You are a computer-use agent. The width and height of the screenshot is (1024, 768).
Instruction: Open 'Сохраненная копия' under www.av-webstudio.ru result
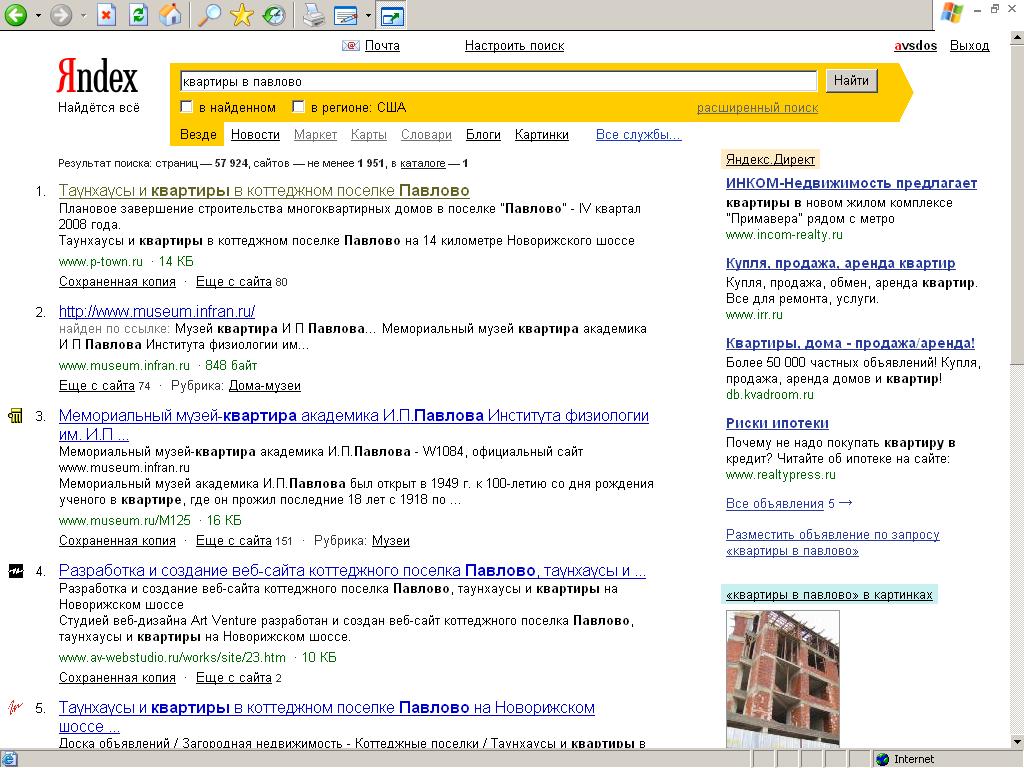click(x=118, y=678)
